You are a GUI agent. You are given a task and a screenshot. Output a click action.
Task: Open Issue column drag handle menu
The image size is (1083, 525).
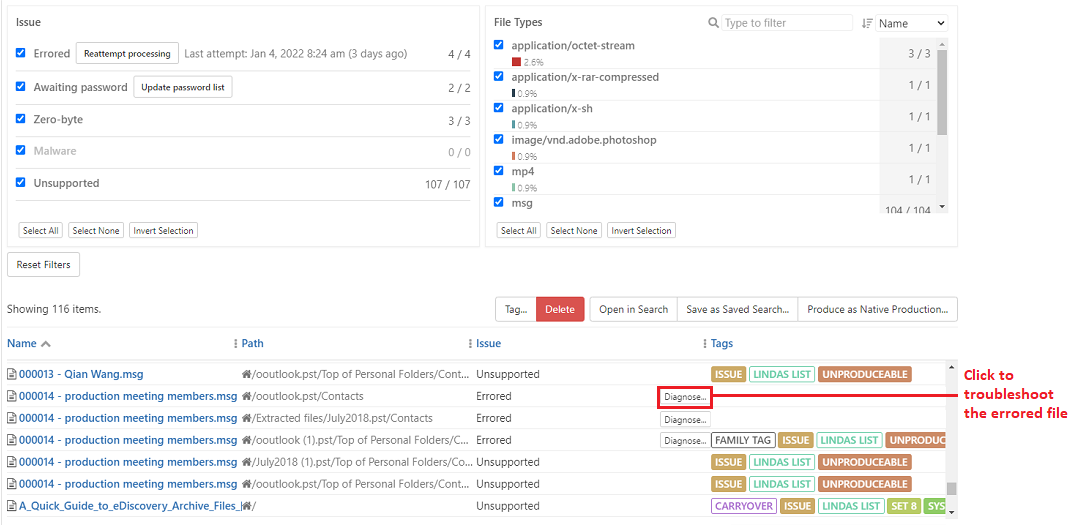click(470, 343)
